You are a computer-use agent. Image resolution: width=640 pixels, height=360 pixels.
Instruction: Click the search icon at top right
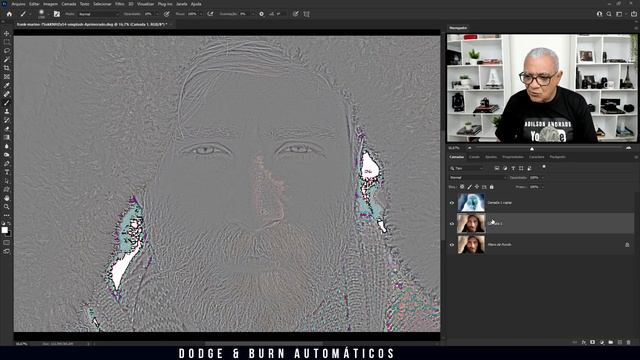tap(609, 14)
